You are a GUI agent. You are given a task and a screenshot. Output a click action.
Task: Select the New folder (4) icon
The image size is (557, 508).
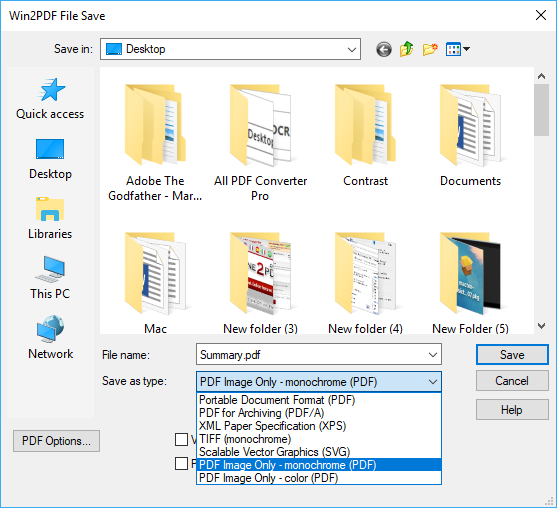(365, 283)
